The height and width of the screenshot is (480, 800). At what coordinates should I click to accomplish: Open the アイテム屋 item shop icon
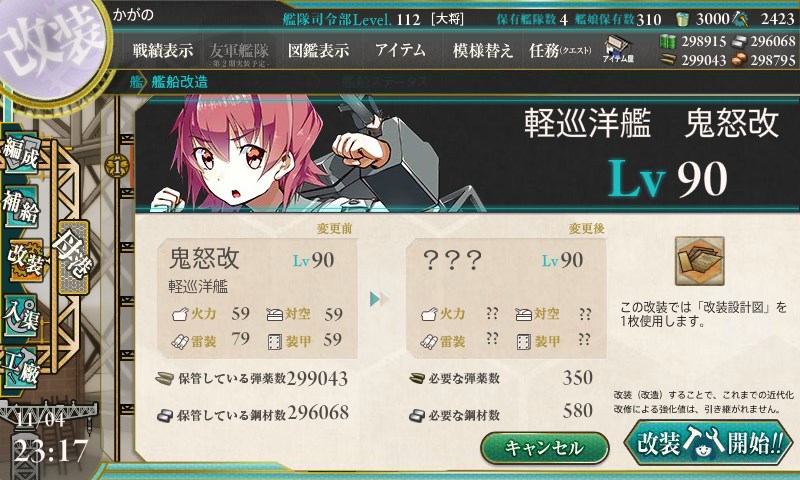coord(618,49)
